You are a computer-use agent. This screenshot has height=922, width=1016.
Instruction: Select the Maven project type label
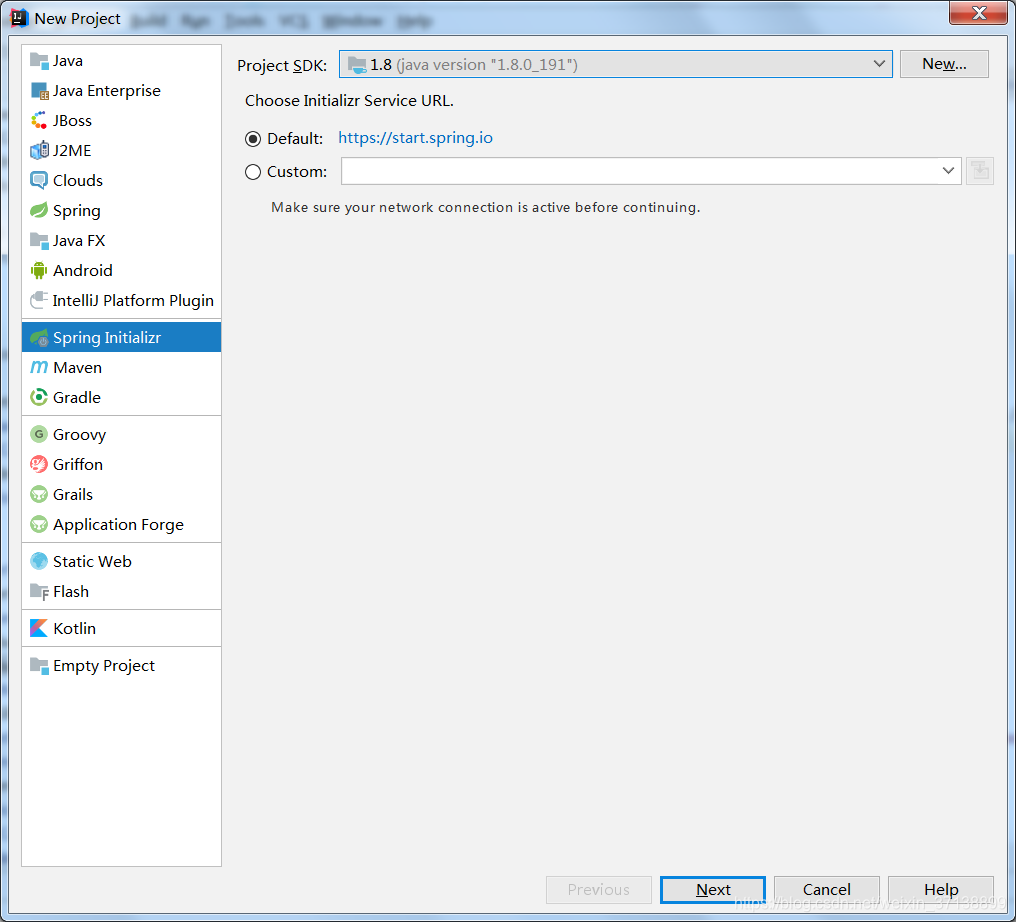click(x=78, y=367)
